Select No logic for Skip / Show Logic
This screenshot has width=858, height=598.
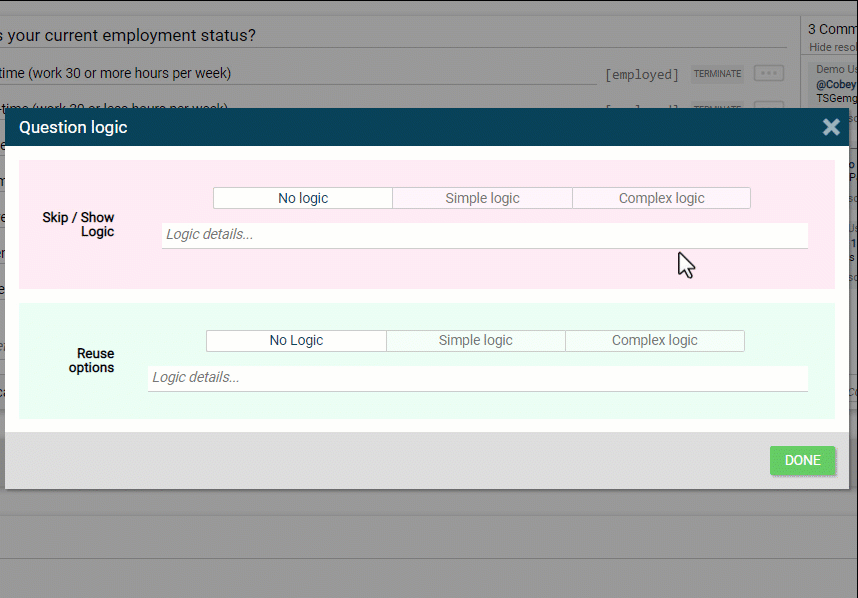(303, 198)
